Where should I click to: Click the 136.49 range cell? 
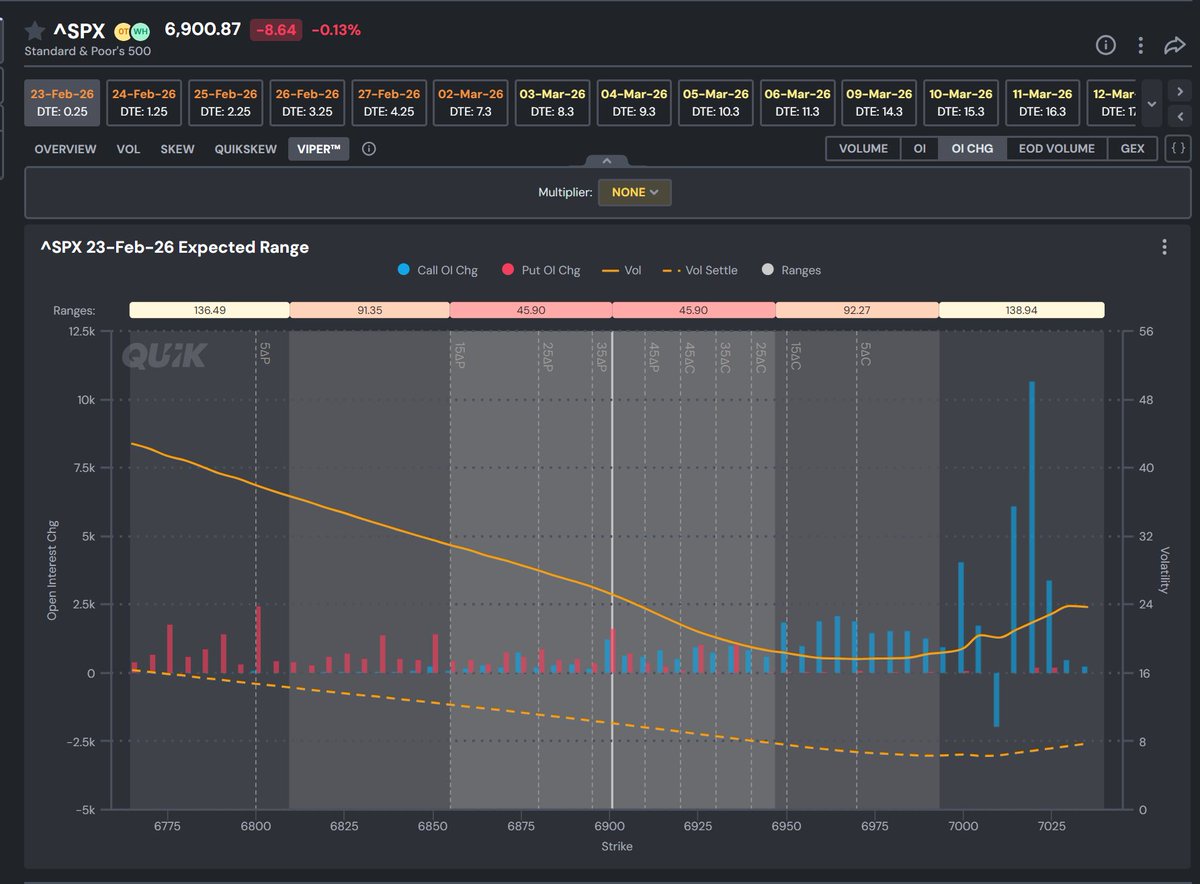[x=209, y=311]
